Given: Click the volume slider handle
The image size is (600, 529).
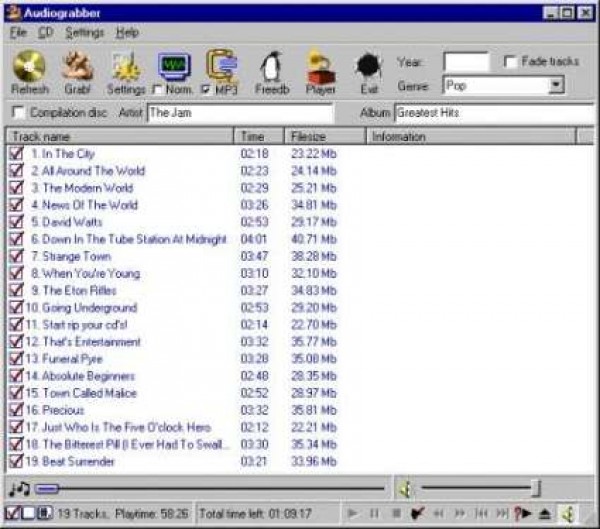Looking at the screenshot, I should [x=536, y=488].
